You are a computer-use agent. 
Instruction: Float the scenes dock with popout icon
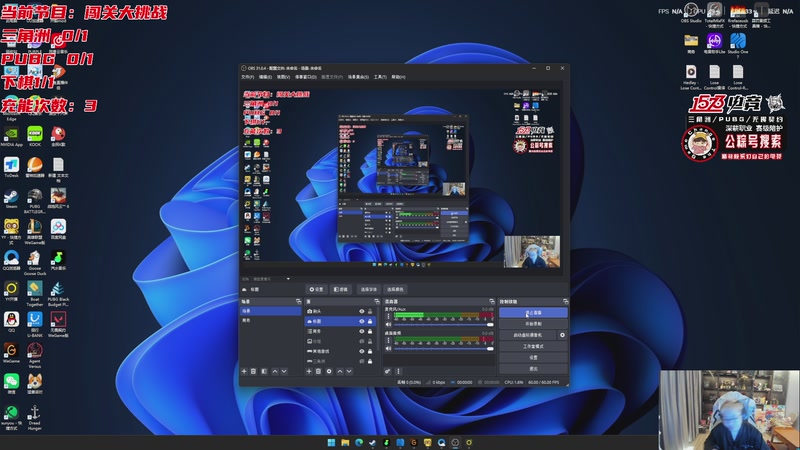pyautogui.click(x=298, y=302)
